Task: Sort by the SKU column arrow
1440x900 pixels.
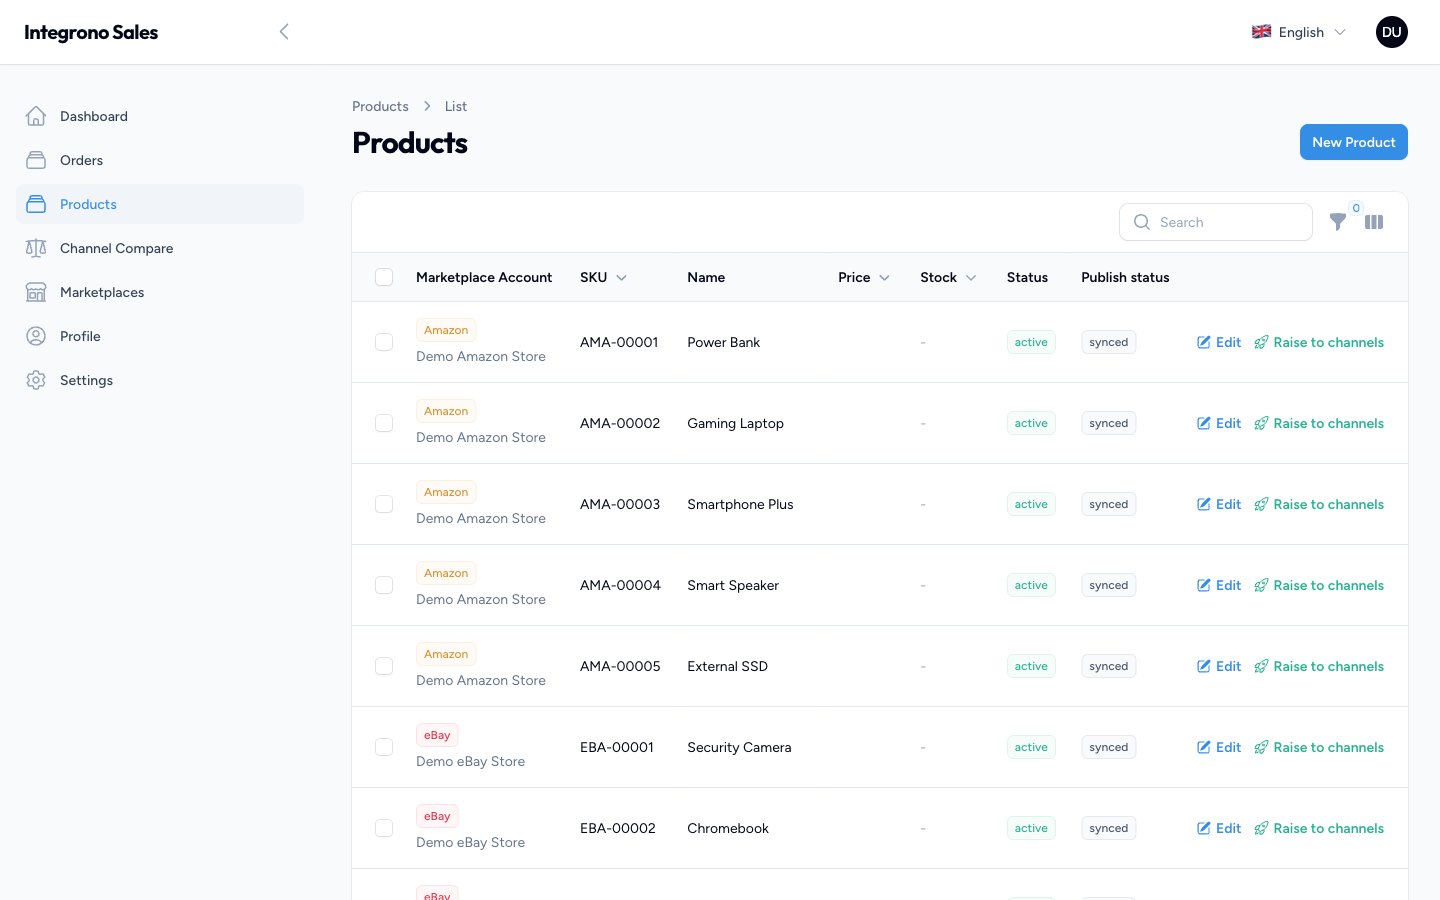Action: pyautogui.click(x=621, y=278)
